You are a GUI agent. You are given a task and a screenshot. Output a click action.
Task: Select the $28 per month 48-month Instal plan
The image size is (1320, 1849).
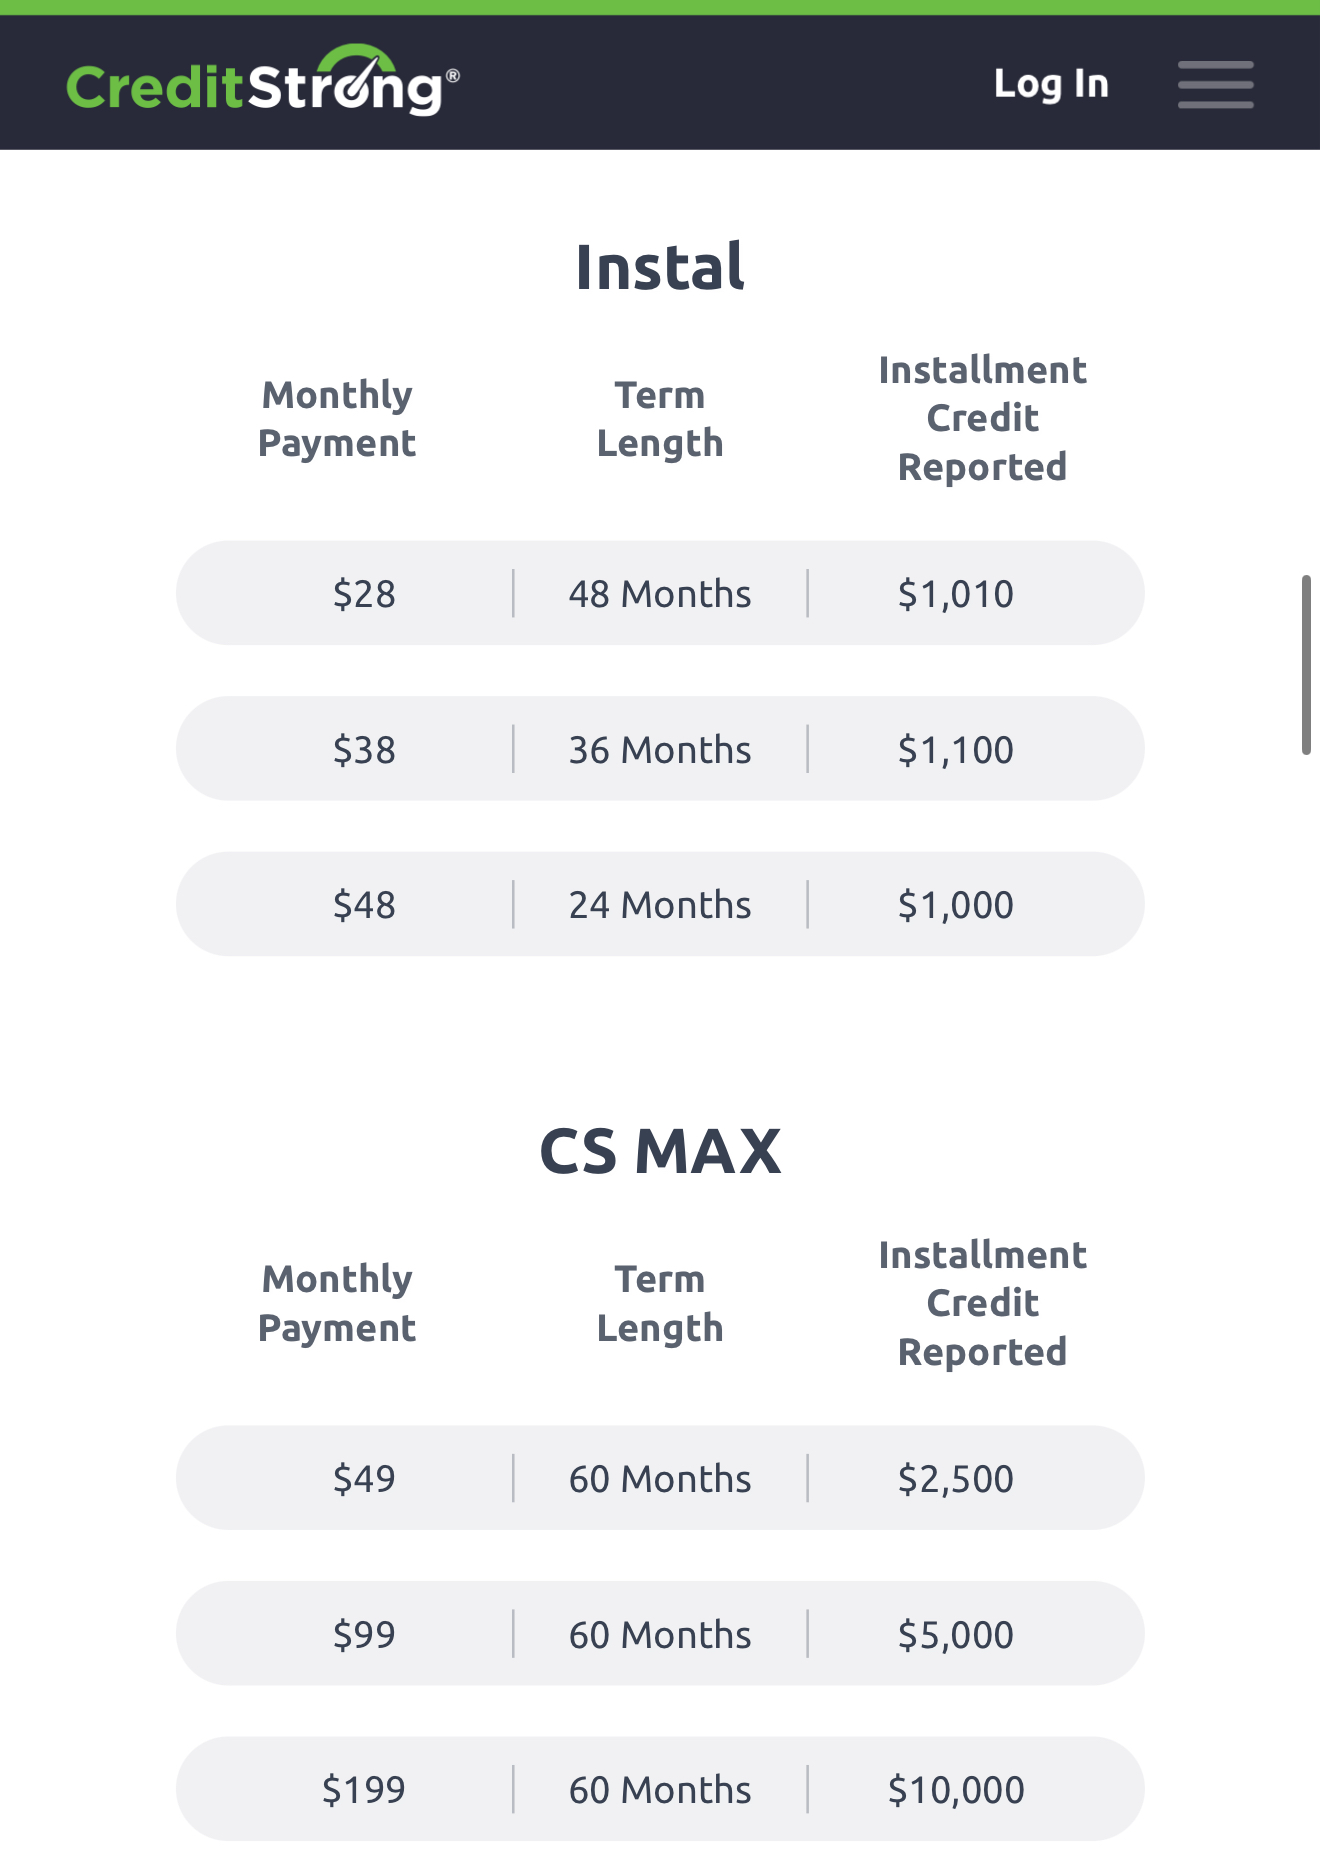click(660, 592)
